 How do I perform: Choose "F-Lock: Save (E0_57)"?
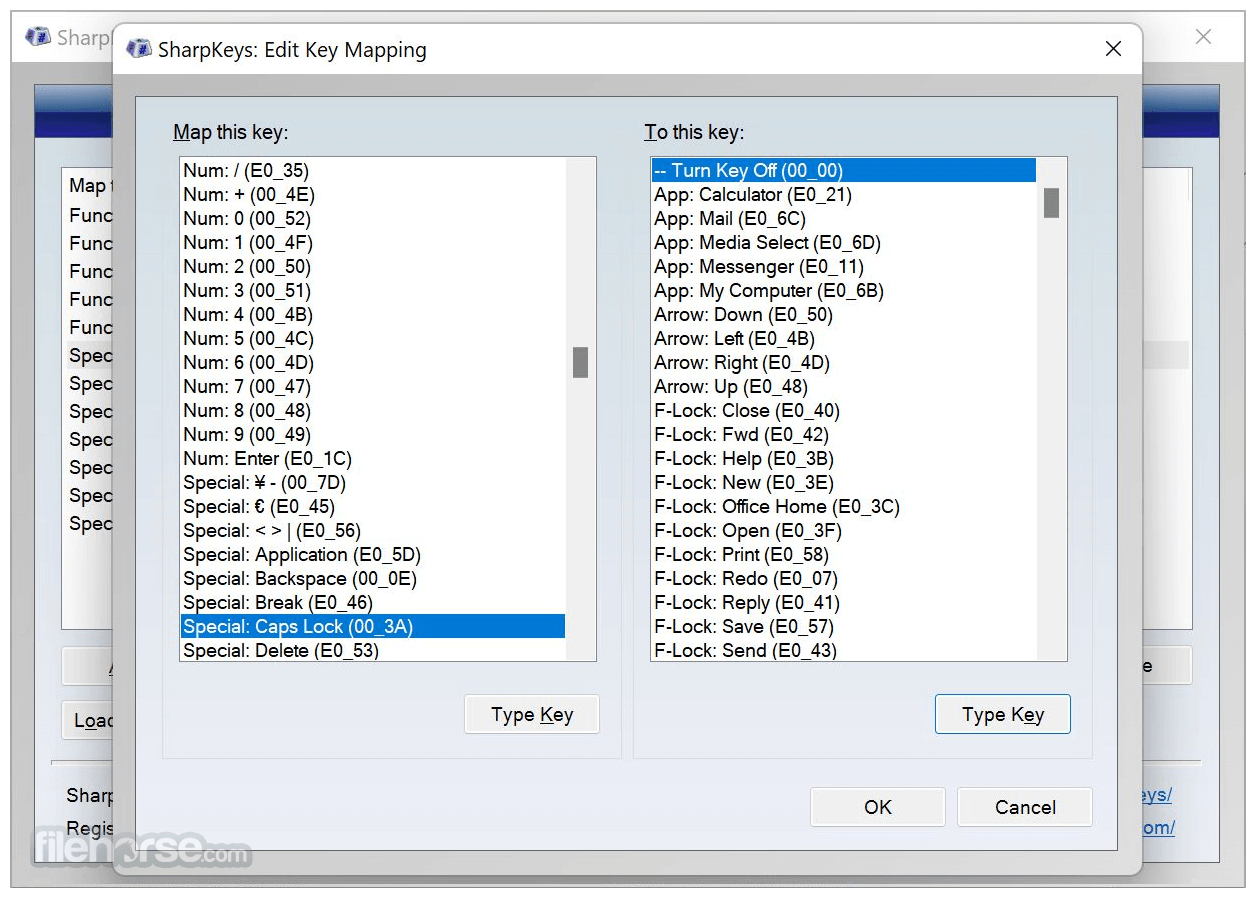844,626
